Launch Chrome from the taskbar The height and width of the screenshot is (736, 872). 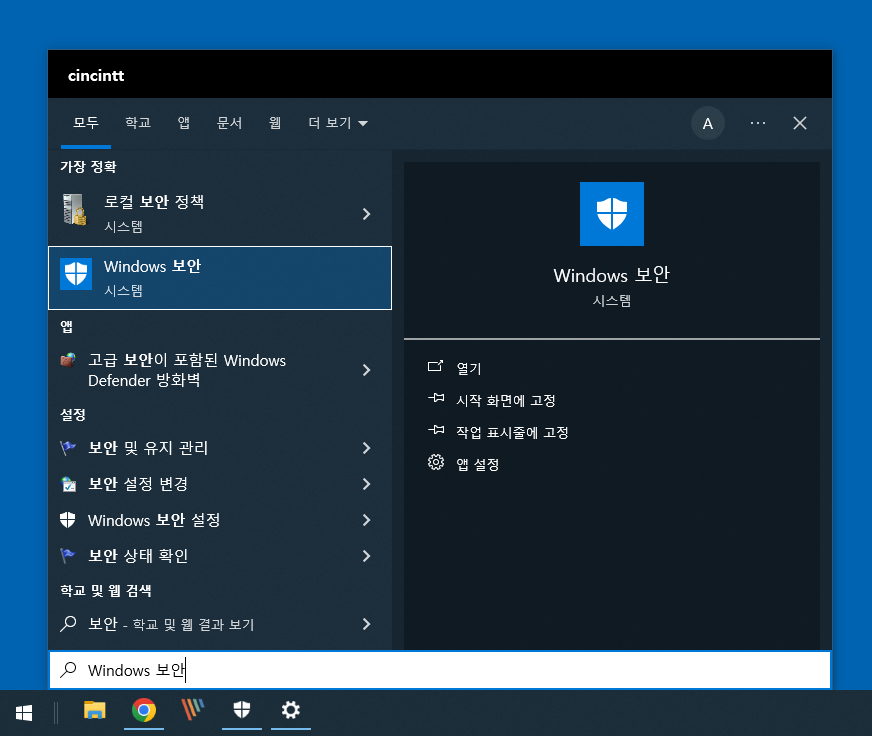[144, 710]
